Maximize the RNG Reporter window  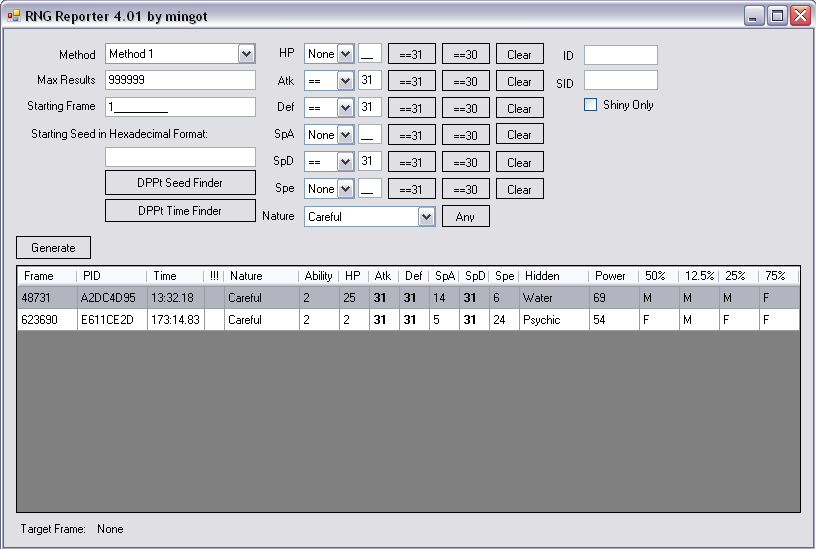(777, 16)
